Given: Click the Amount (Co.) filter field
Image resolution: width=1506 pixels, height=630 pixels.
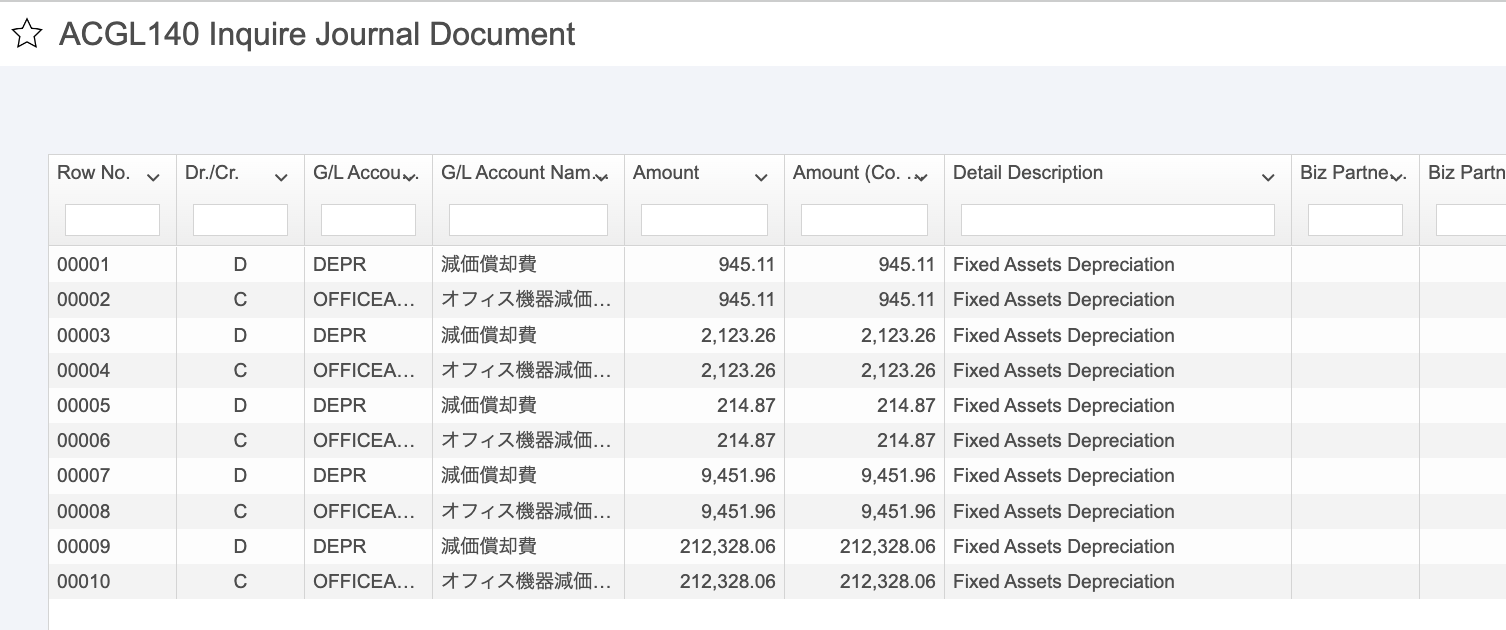Looking at the screenshot, I should click(864, 220).
